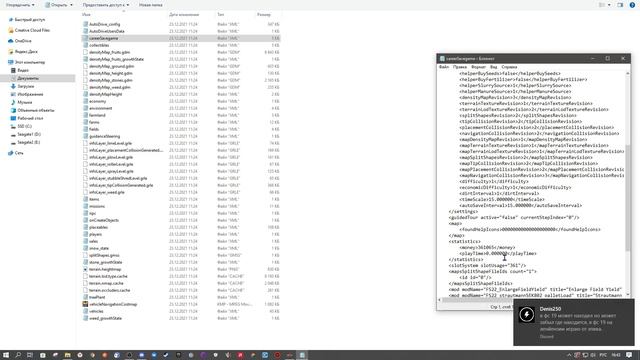Image resolution: width=640 pixels, height=360 pixels.
Task: Select densityMap_fruits.gdm file icon
Action: click(85, 52)
